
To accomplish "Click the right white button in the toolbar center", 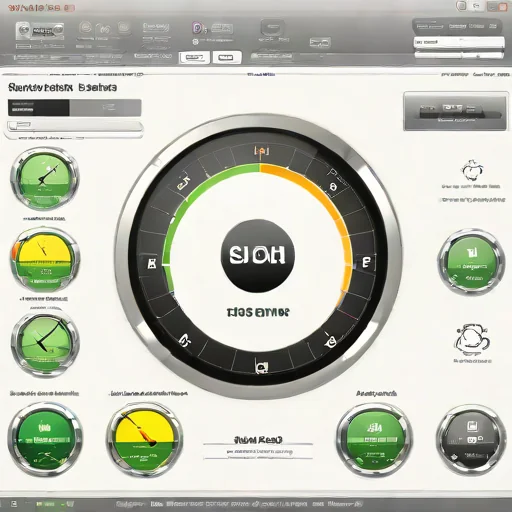I will point(227,57).
